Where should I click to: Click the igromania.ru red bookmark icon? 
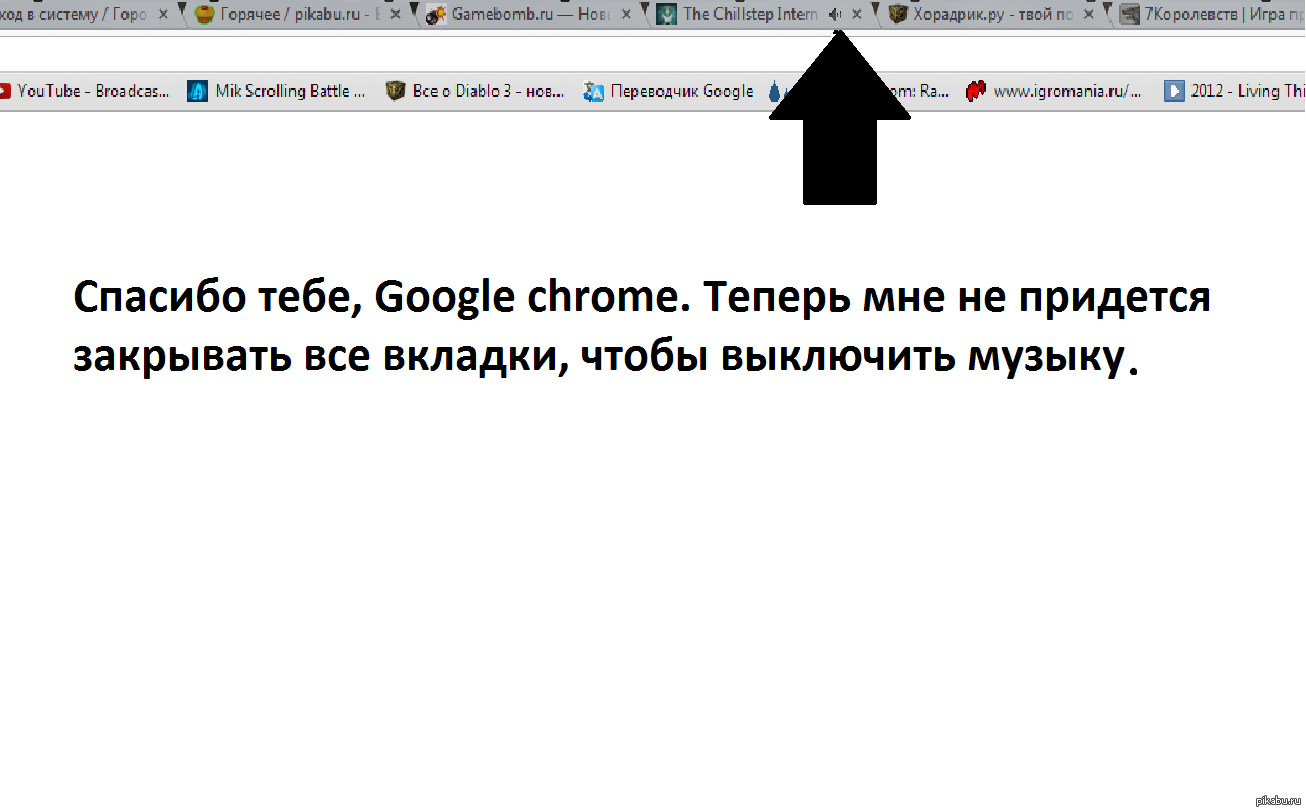click(975, 91)
